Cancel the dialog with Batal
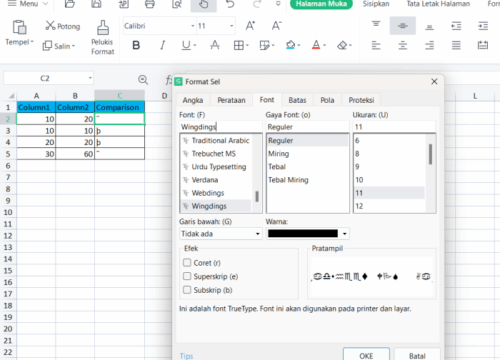Viewport: 500px width, 360px height. 417,355
